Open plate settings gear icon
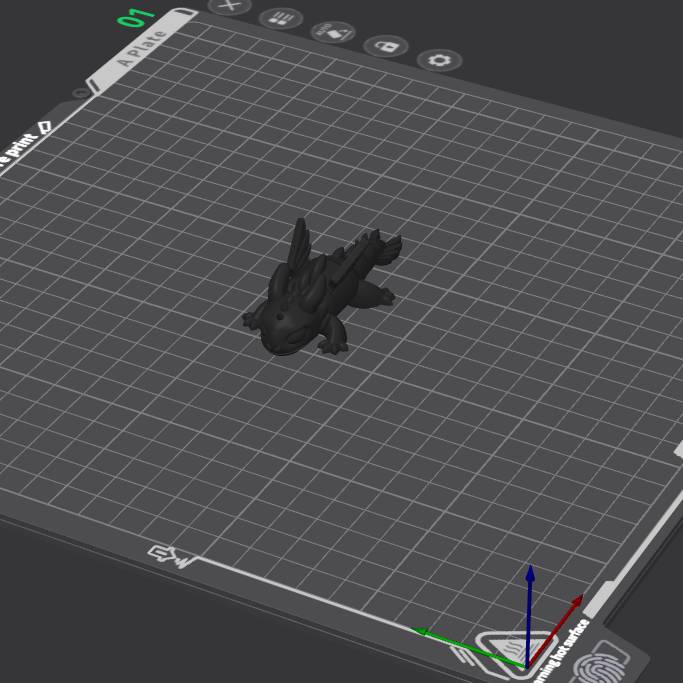This screenshot has height=683, width=683. pos(439,60)
